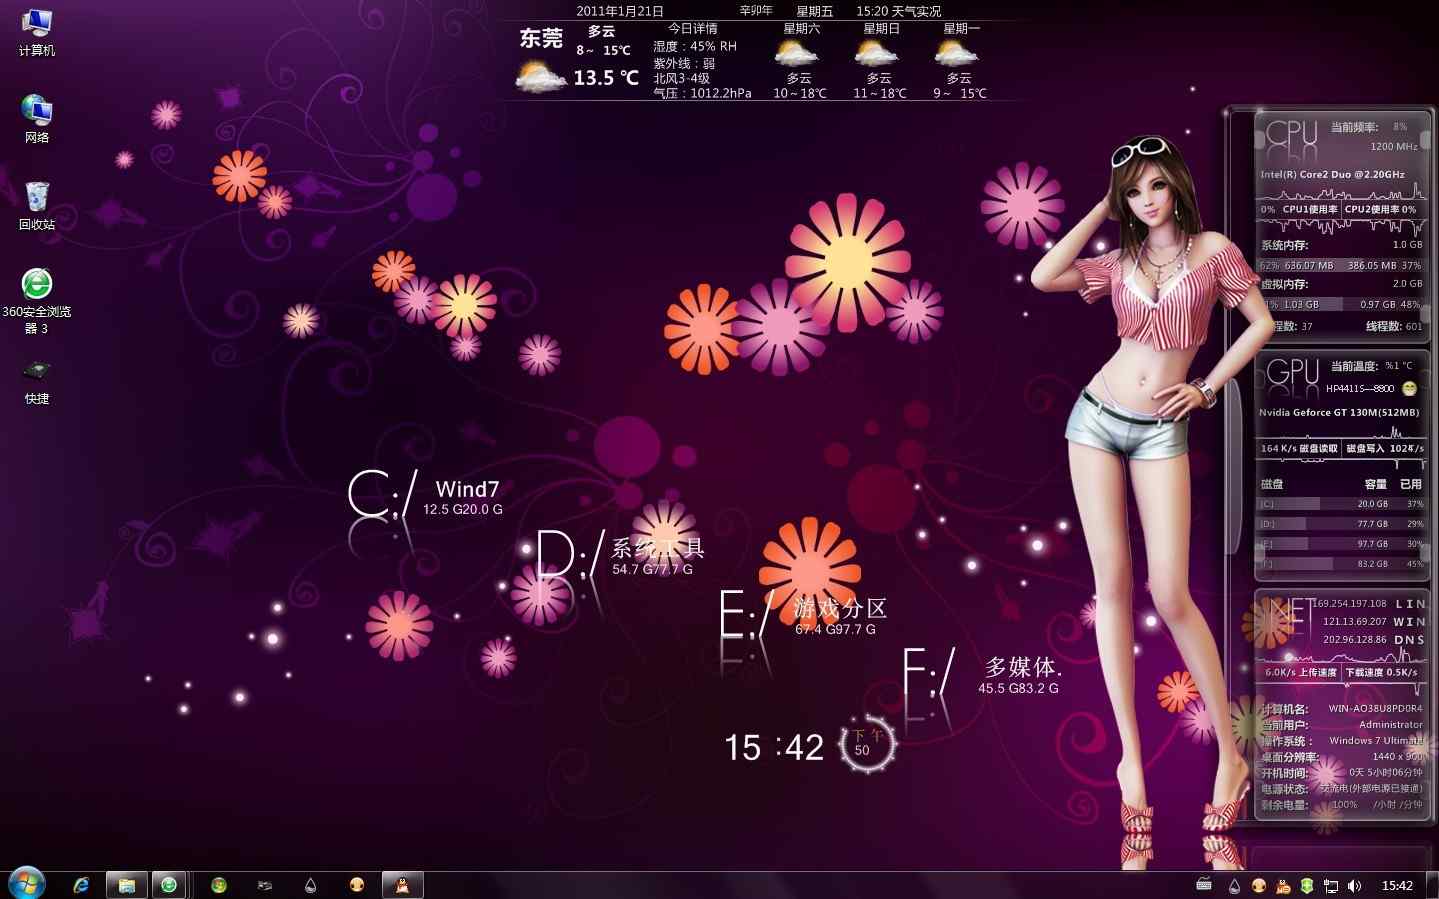Click the date 2011年1月21日 in weather widget
This screenshot has height=899, width=1439.
click(620, 11)
